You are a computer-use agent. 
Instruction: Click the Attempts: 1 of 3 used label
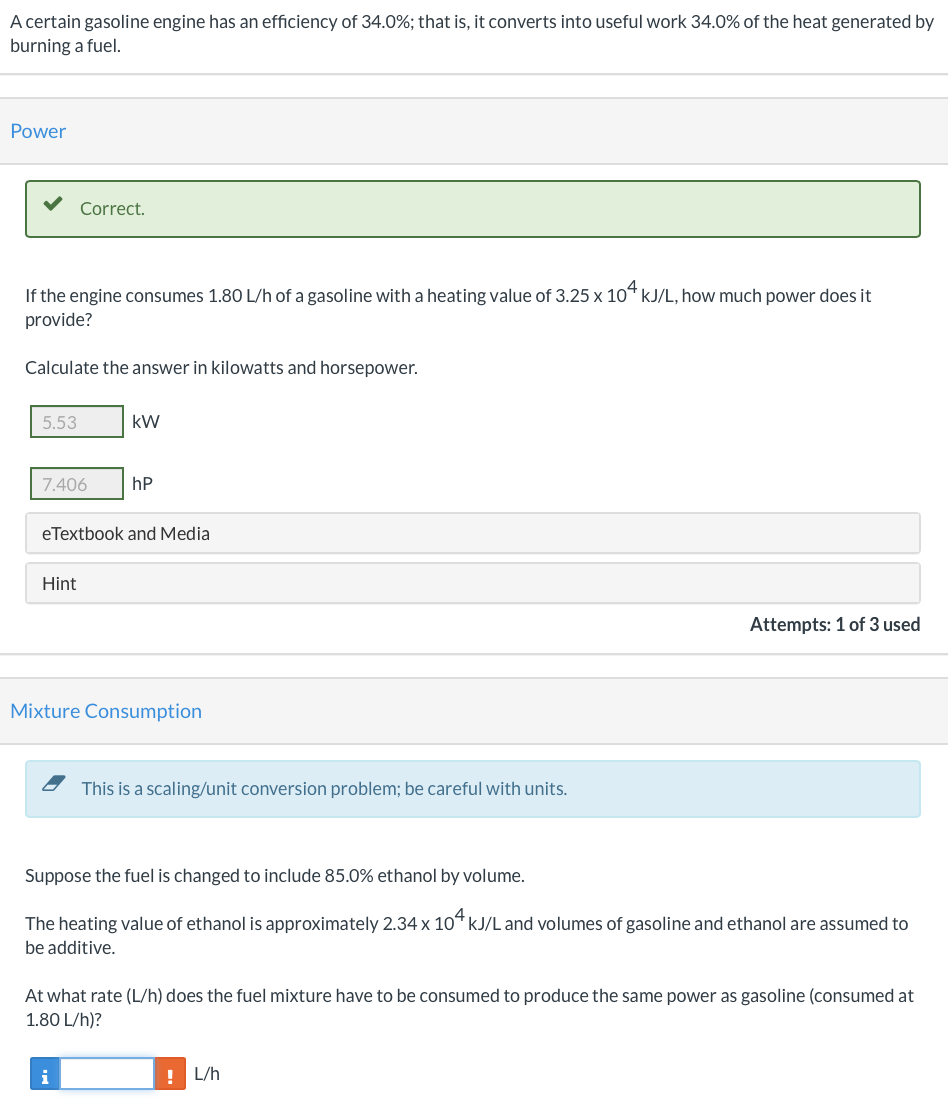[x=835, y=624]
